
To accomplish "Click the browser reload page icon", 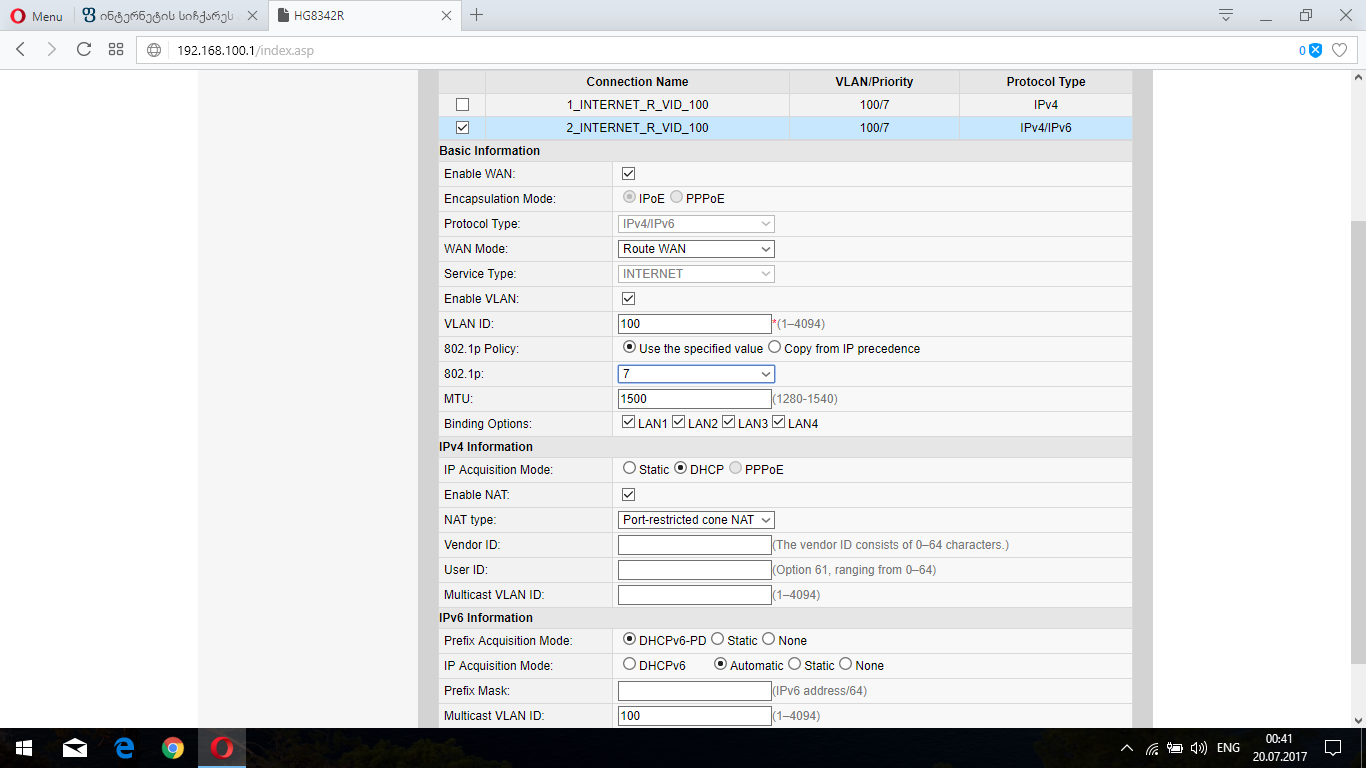I will (84, 49).
